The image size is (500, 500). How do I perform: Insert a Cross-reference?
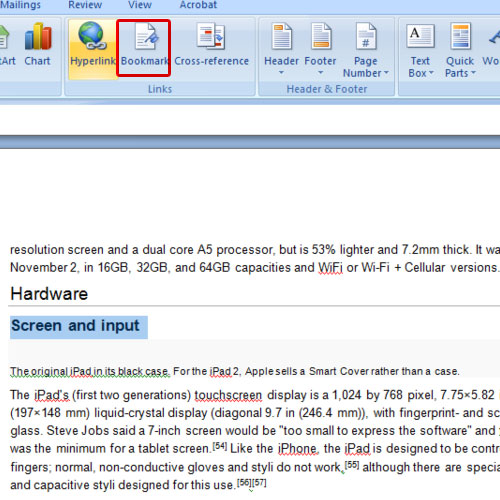211,45
